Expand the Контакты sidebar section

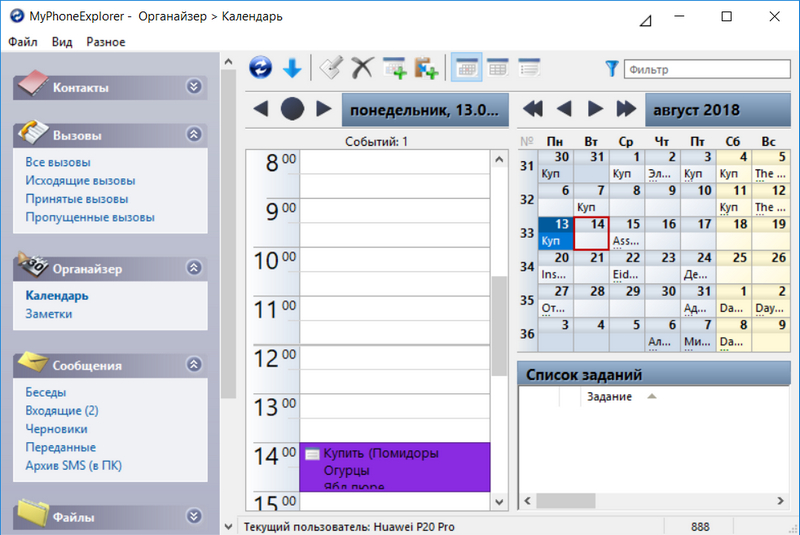(194, 87)
